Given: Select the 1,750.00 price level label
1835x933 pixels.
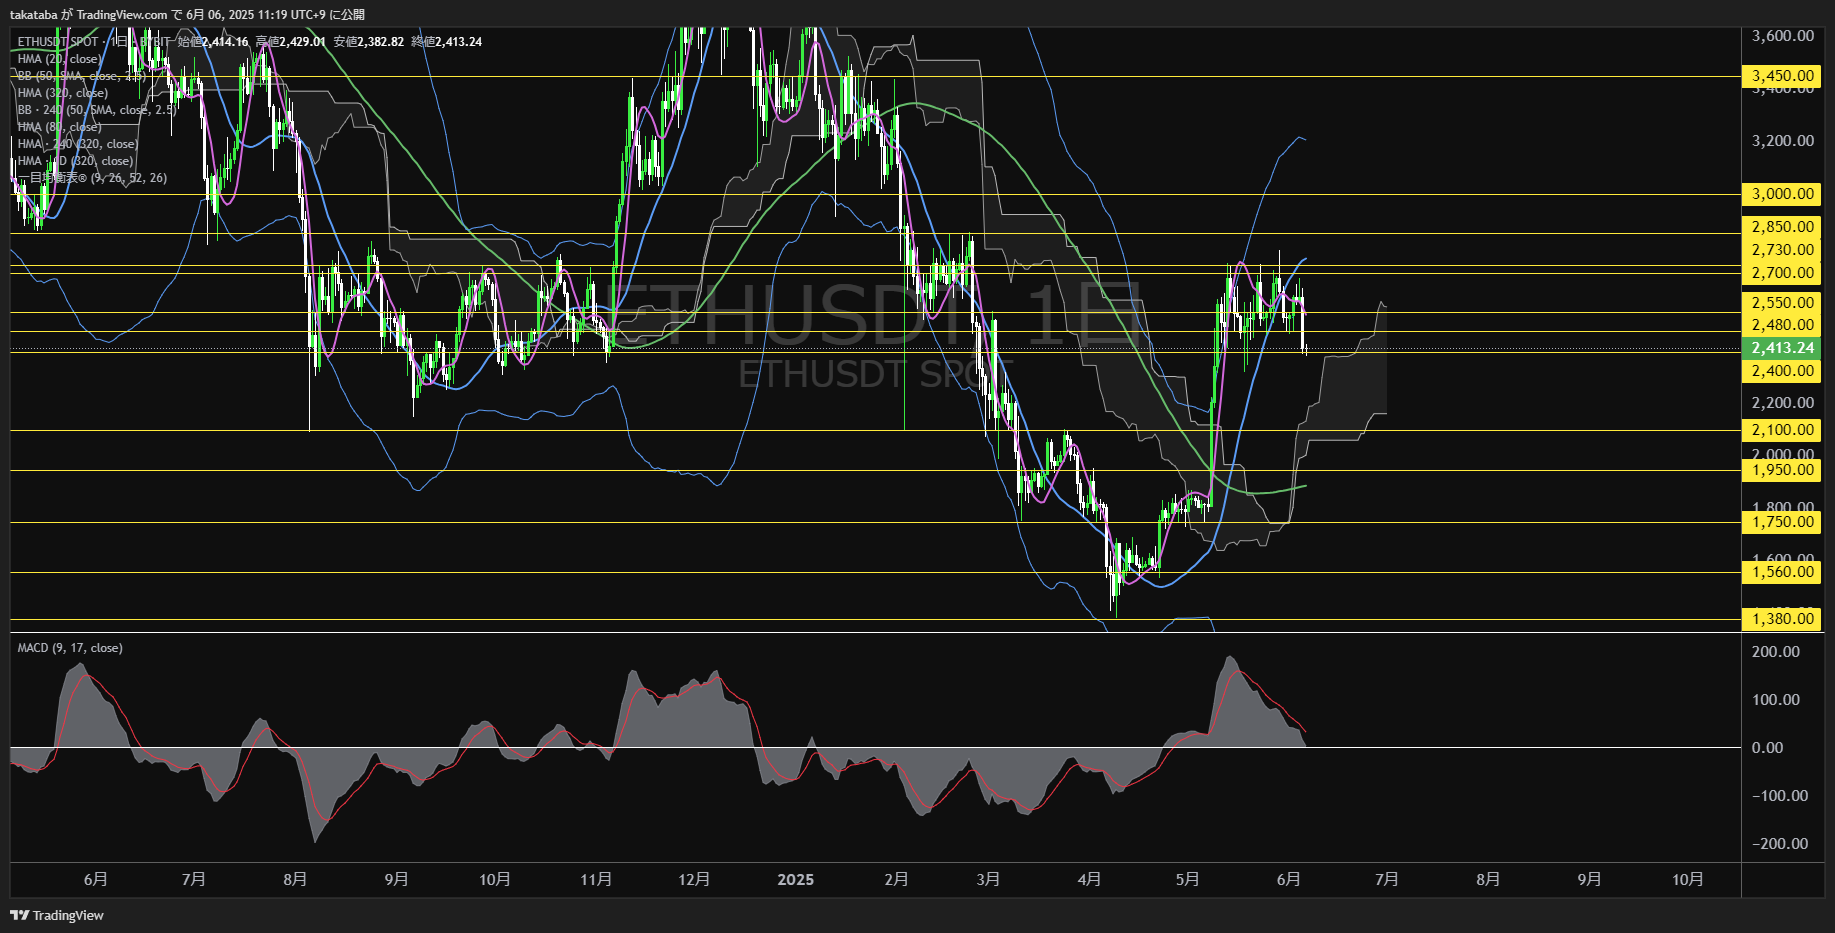Looking at the screenshot, I should (1782, 522).
